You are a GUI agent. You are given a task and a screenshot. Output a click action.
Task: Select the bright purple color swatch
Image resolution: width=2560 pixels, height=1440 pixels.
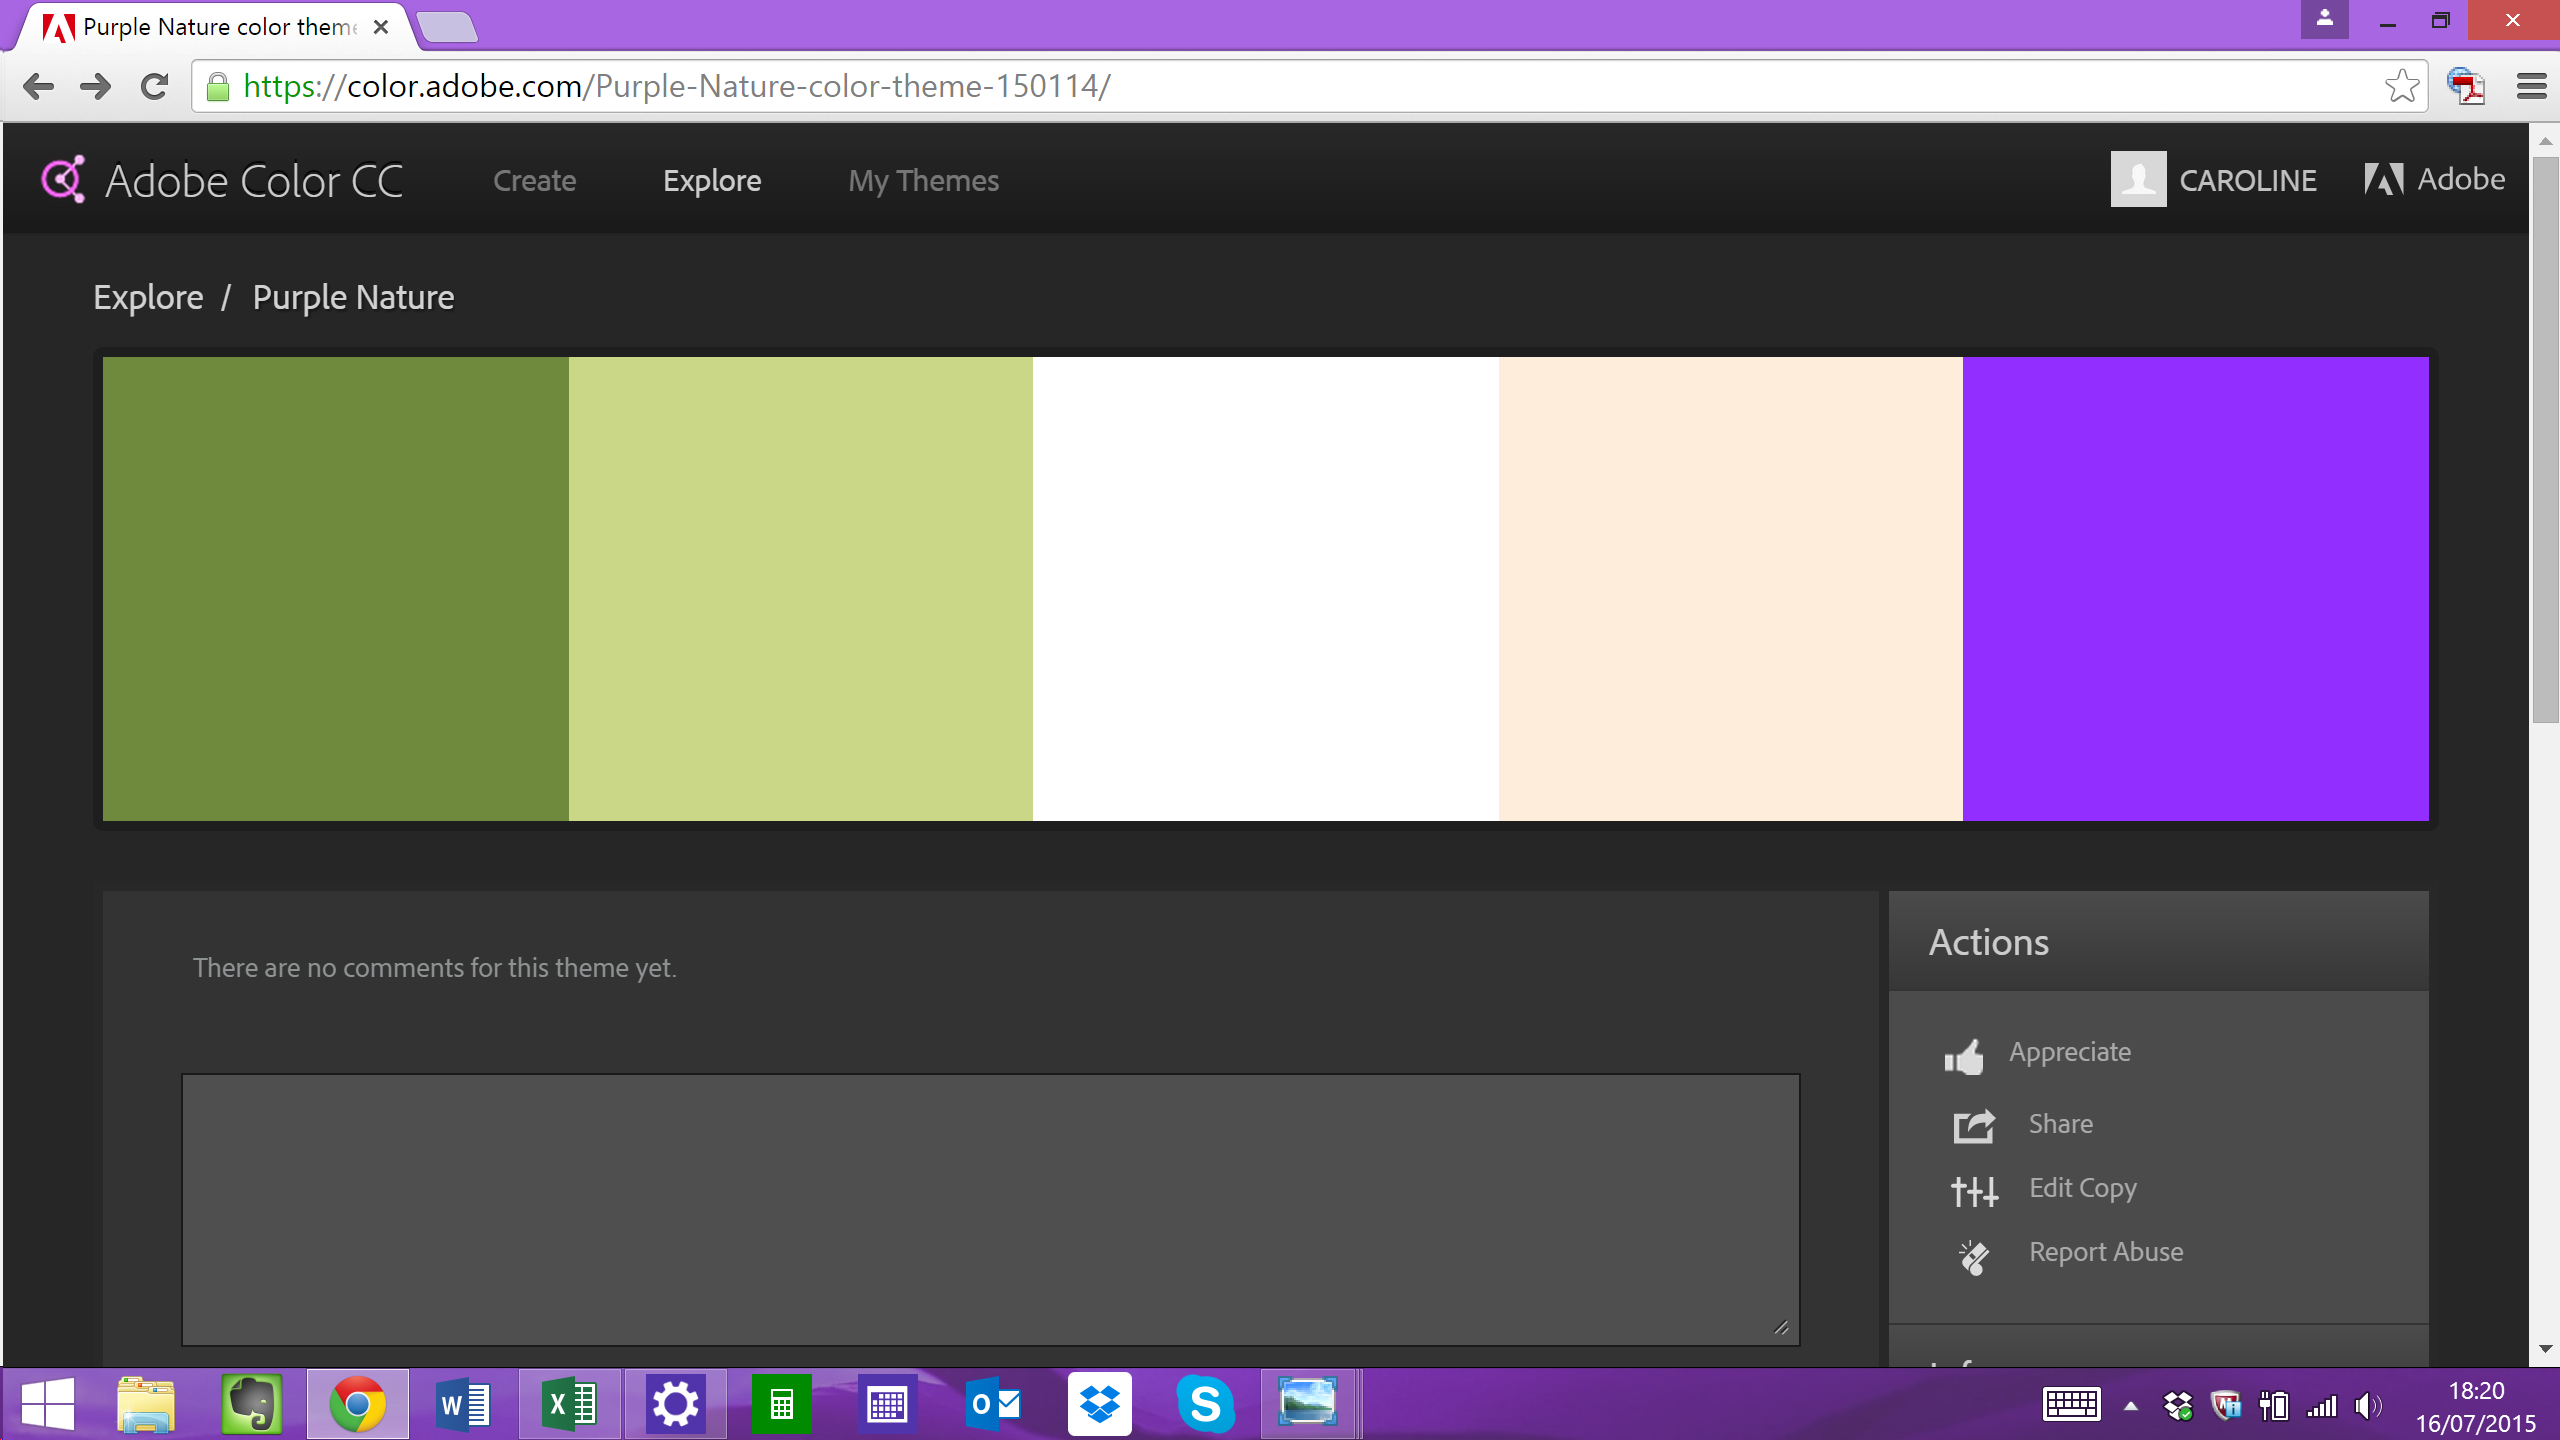[2195, 589]
